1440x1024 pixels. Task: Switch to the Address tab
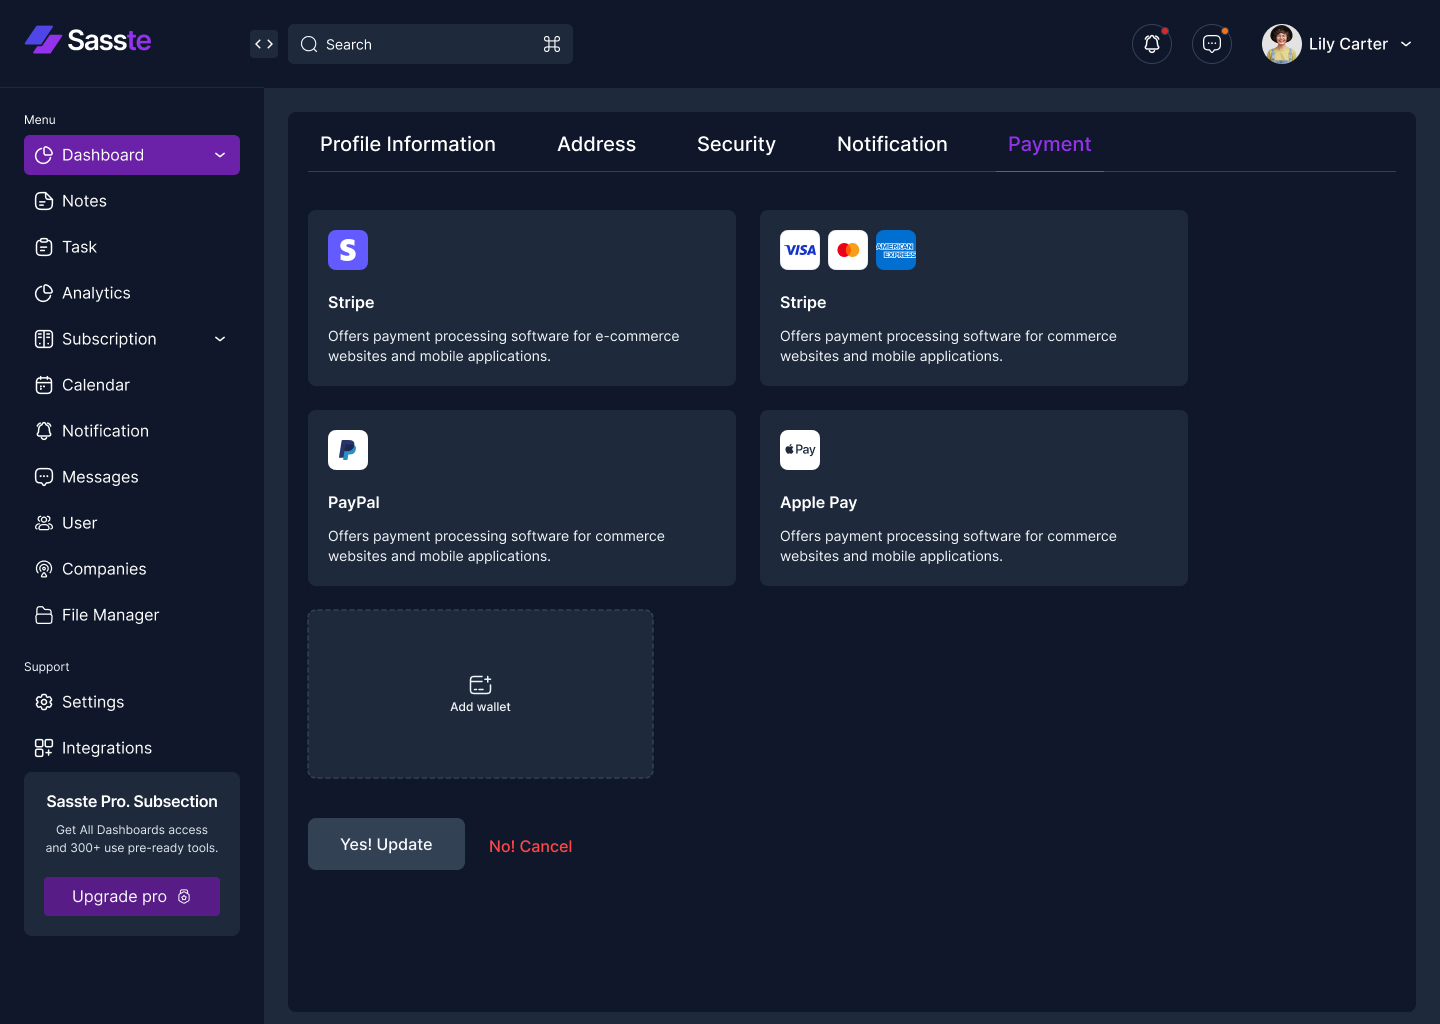tap(596, 144)
